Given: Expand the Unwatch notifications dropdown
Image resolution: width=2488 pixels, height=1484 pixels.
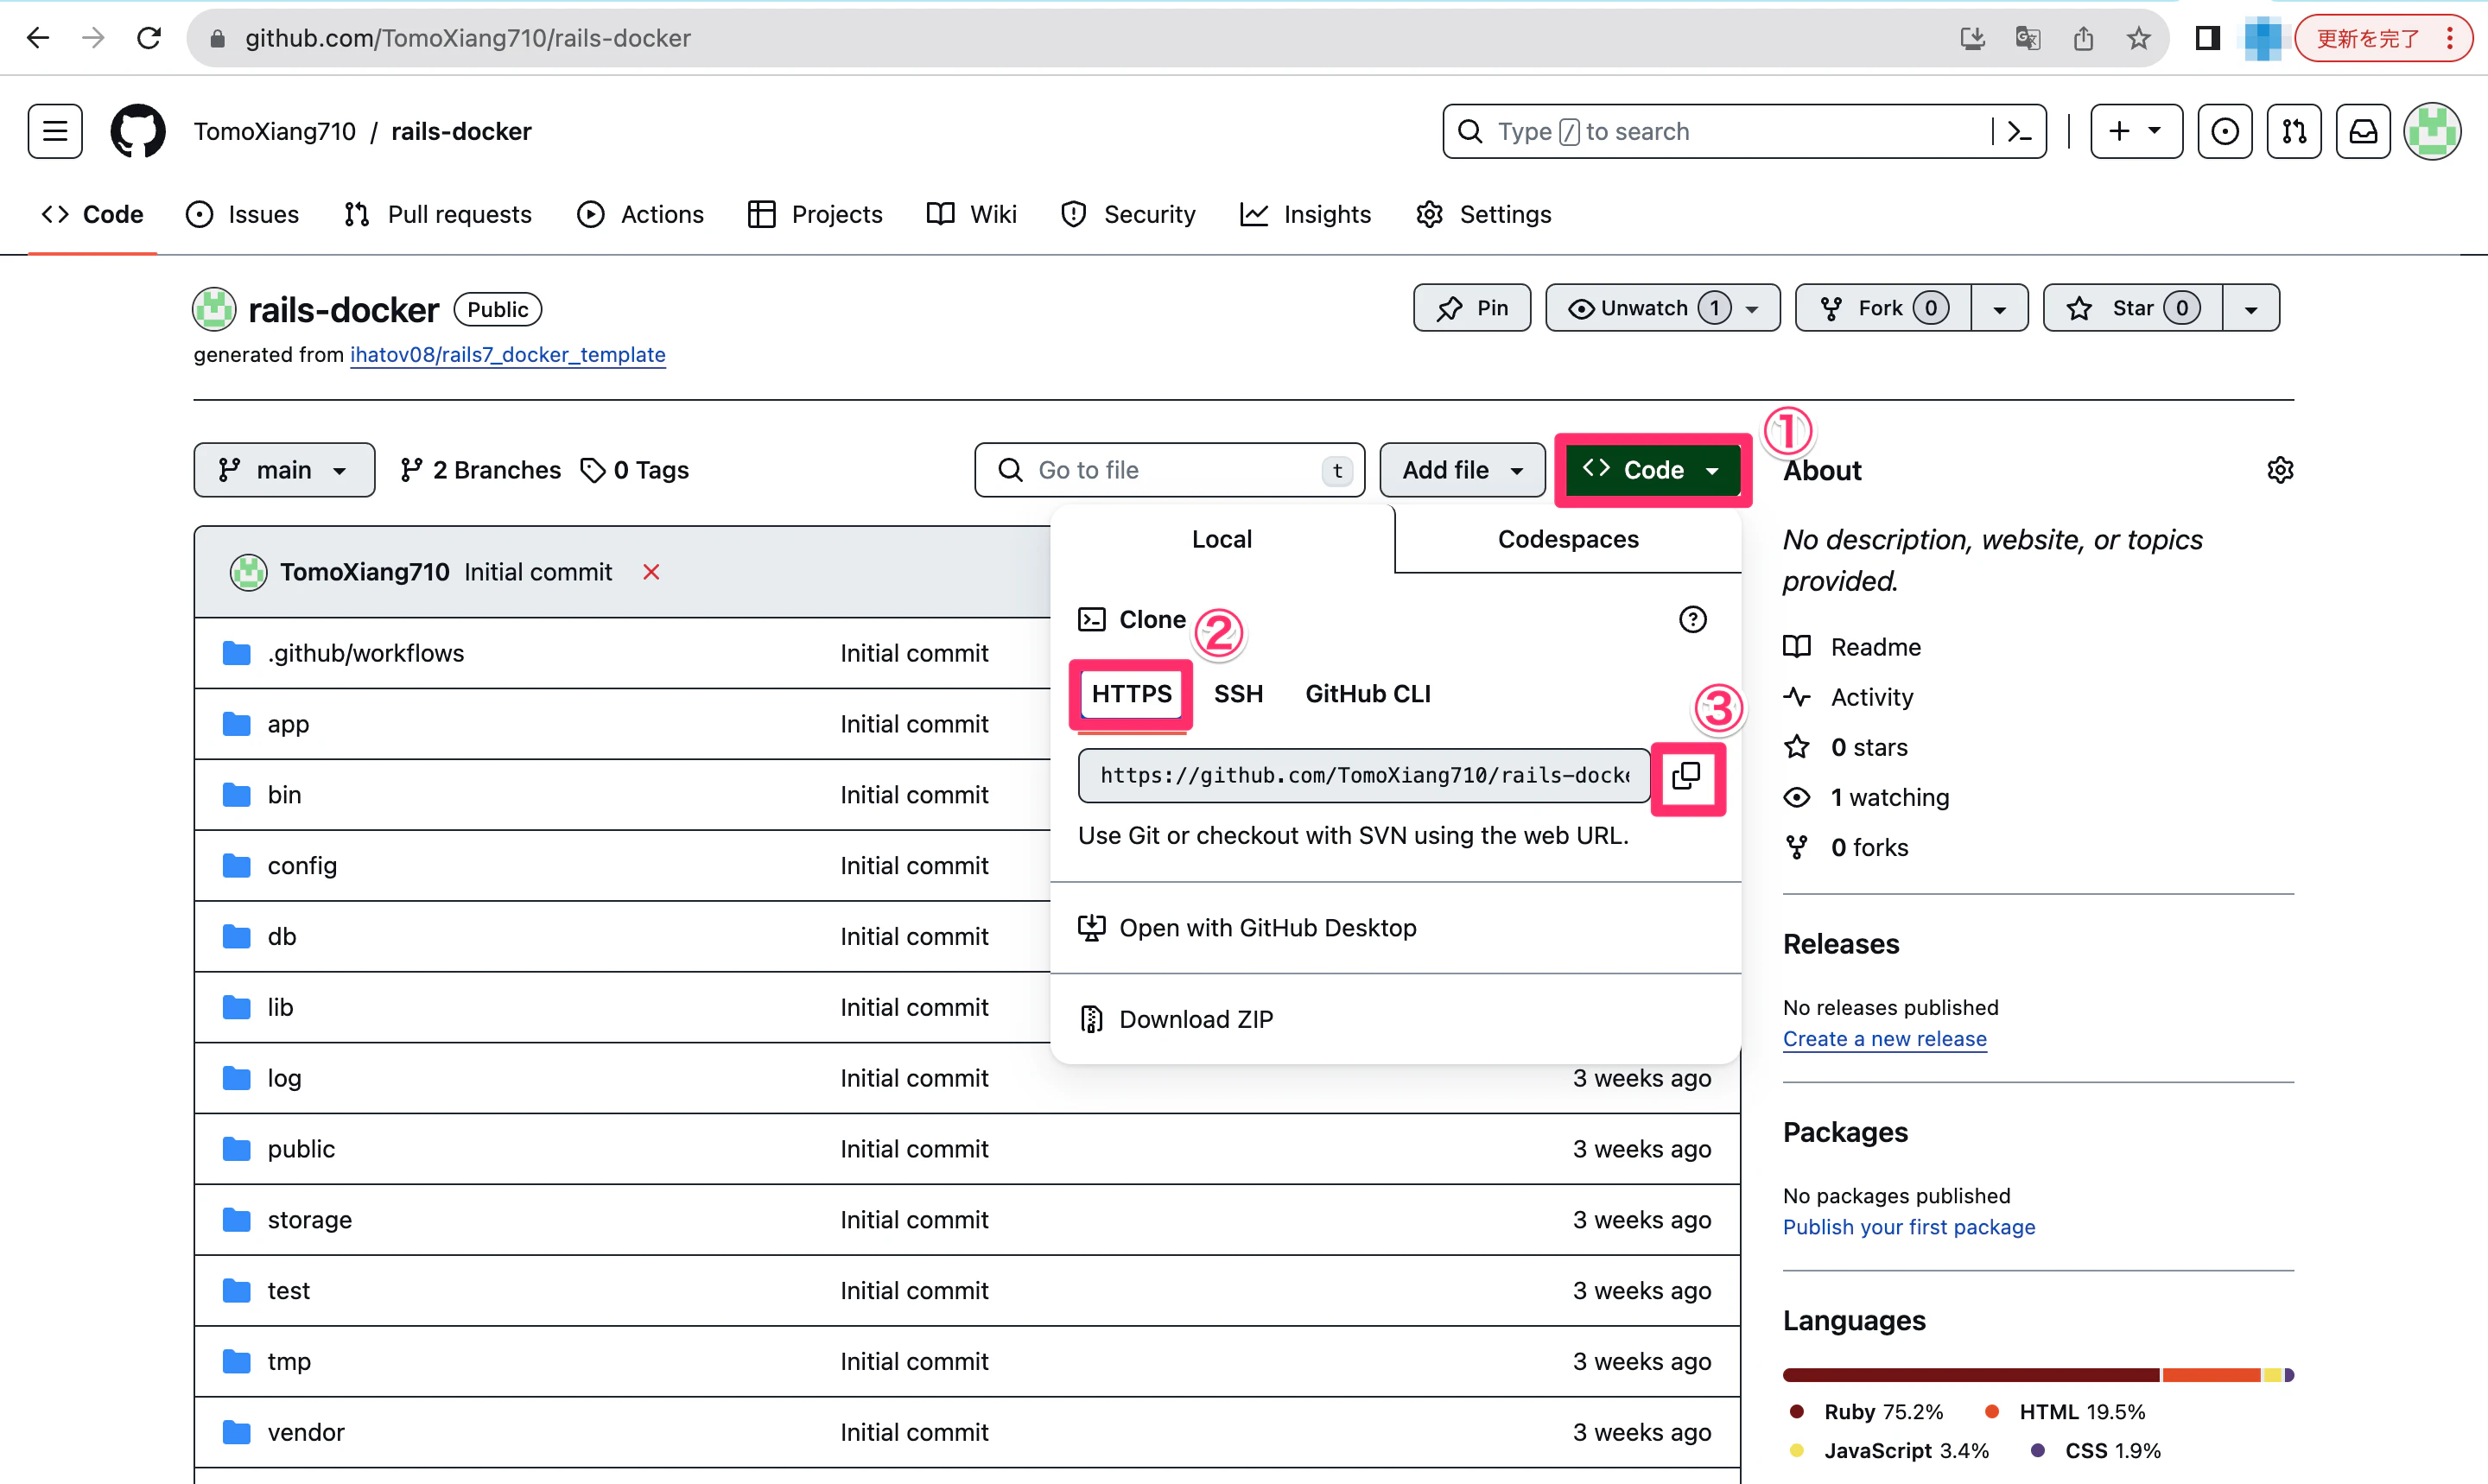Looking at the screenshot, I should coord(1662,308).
